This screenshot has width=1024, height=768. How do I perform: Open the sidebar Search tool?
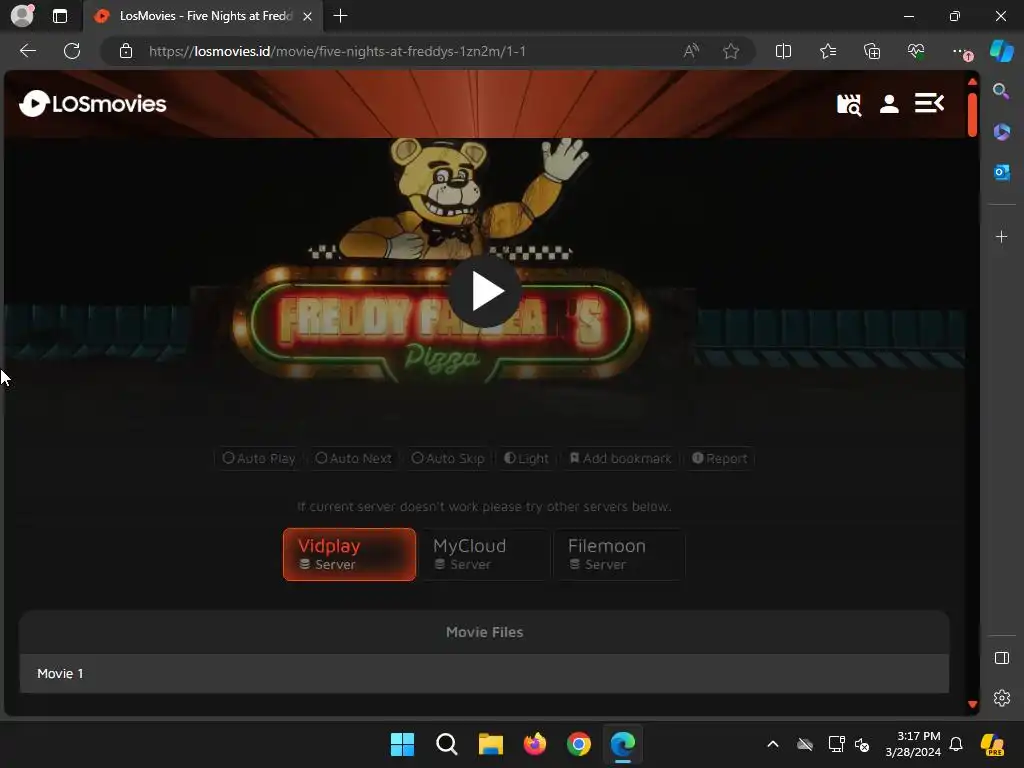pyautogui.click(x=1001, y=91)
